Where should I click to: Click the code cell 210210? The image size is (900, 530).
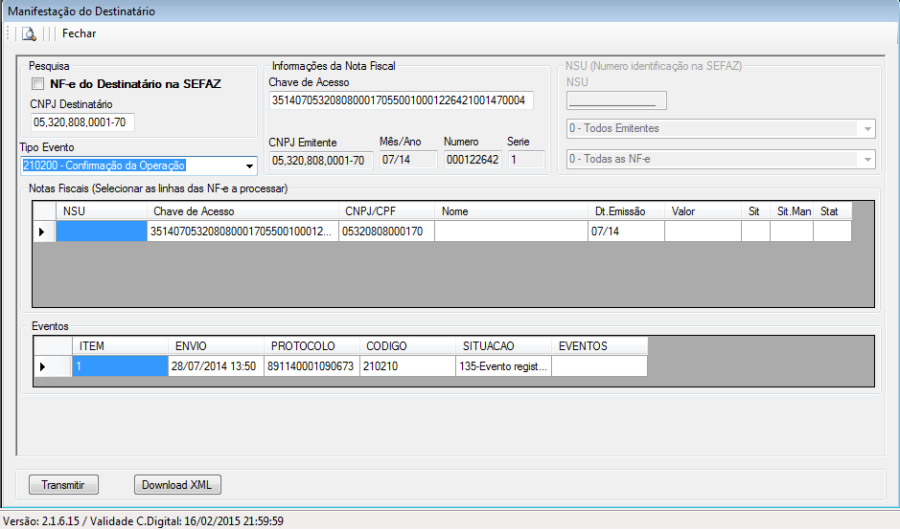[408, 366]
